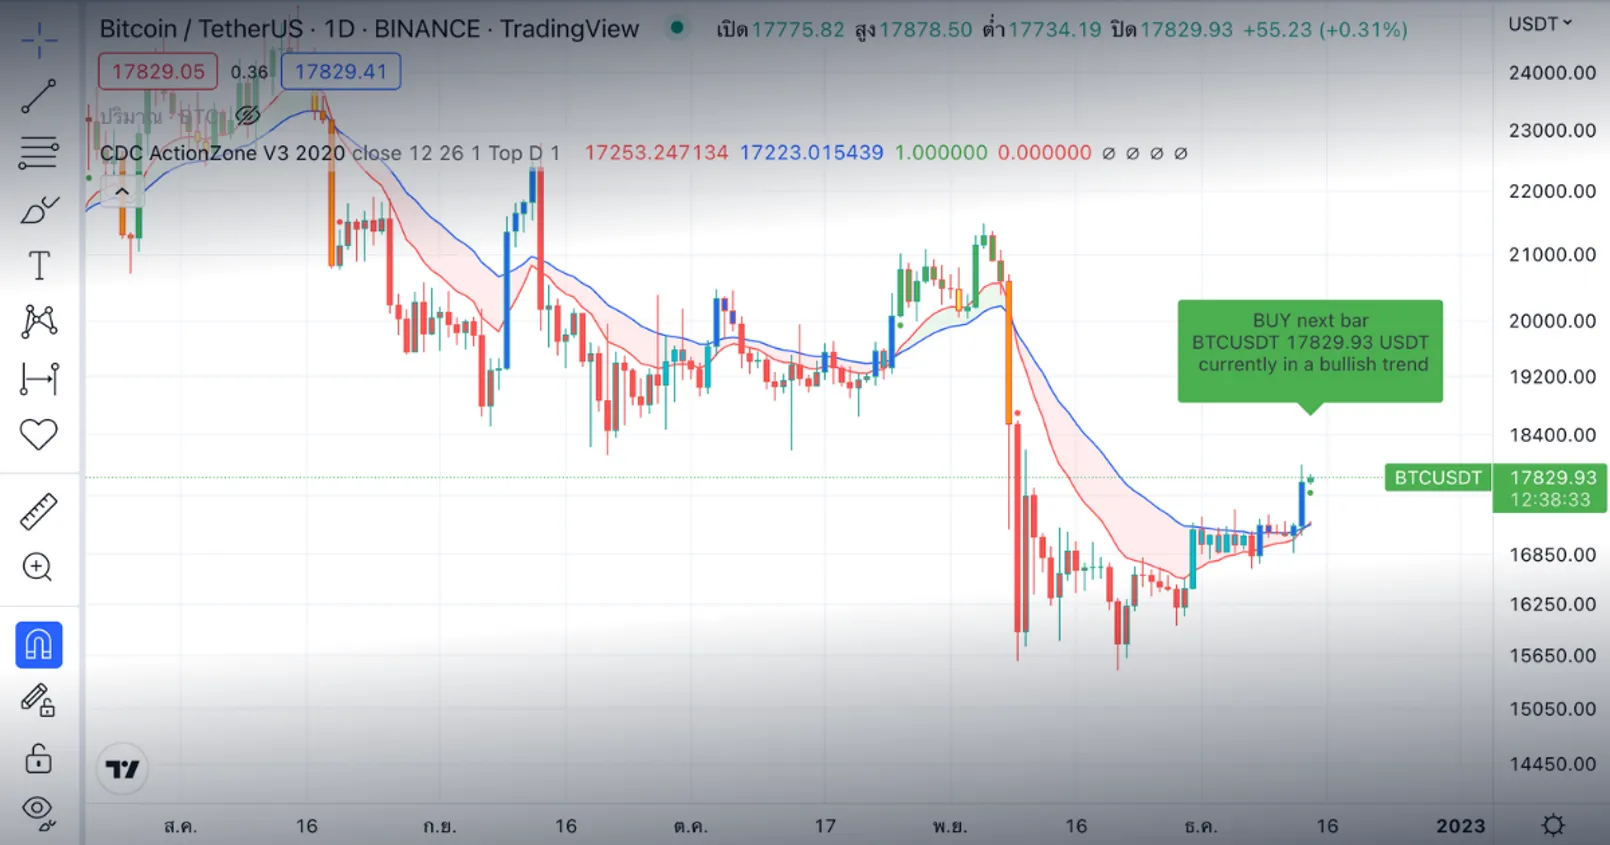Toggle lock all drawing tools

(38, 759)
